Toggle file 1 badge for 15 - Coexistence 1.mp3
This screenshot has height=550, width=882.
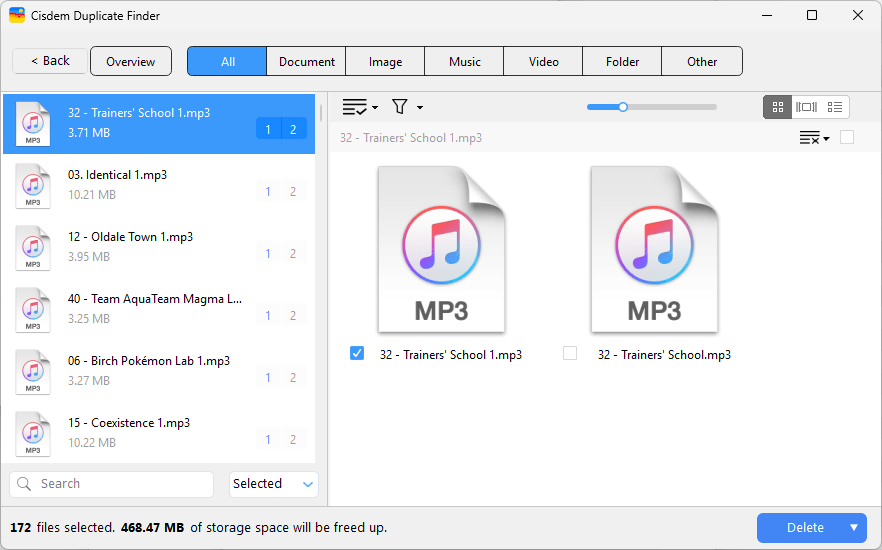(268, 439)
